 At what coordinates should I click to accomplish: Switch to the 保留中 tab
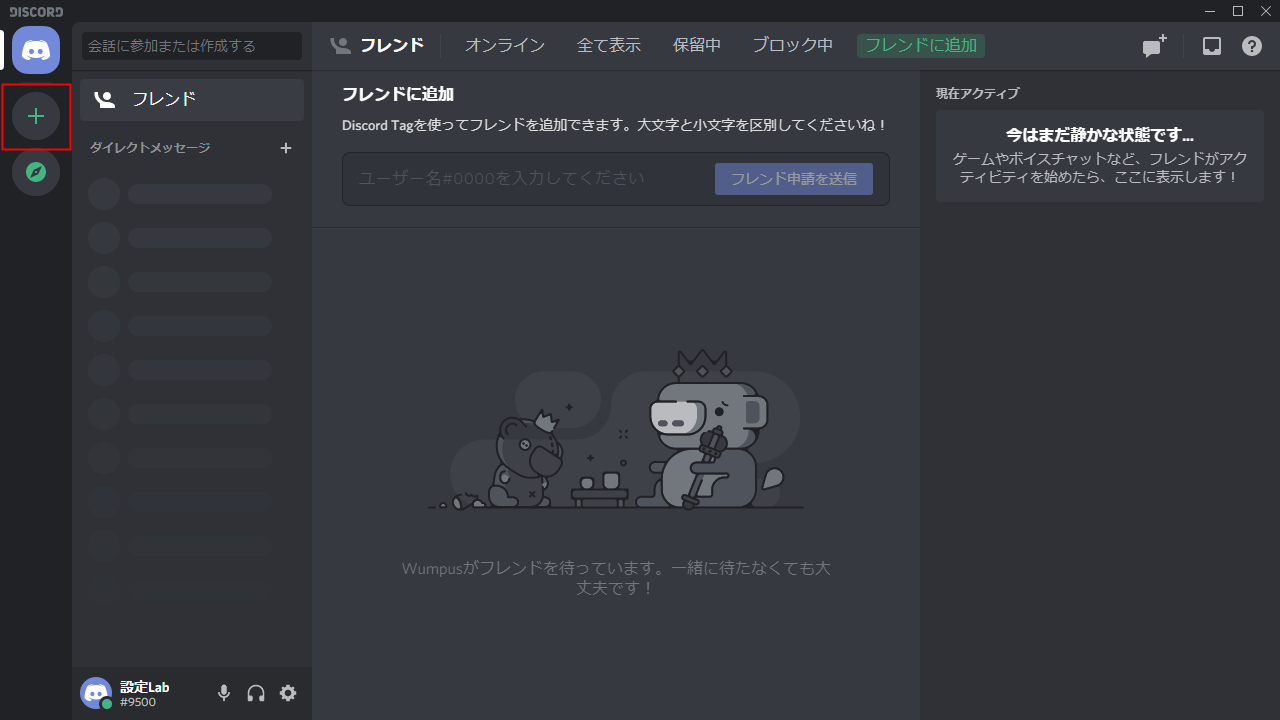(x=697, y=46)
